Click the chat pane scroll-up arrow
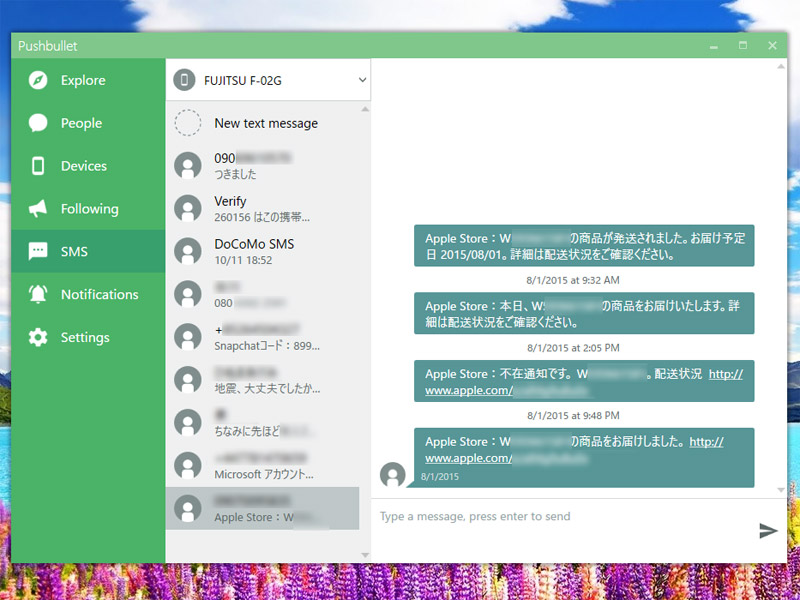Image resolution: width=800 pixels, height=600 pixels. (781, 66)
